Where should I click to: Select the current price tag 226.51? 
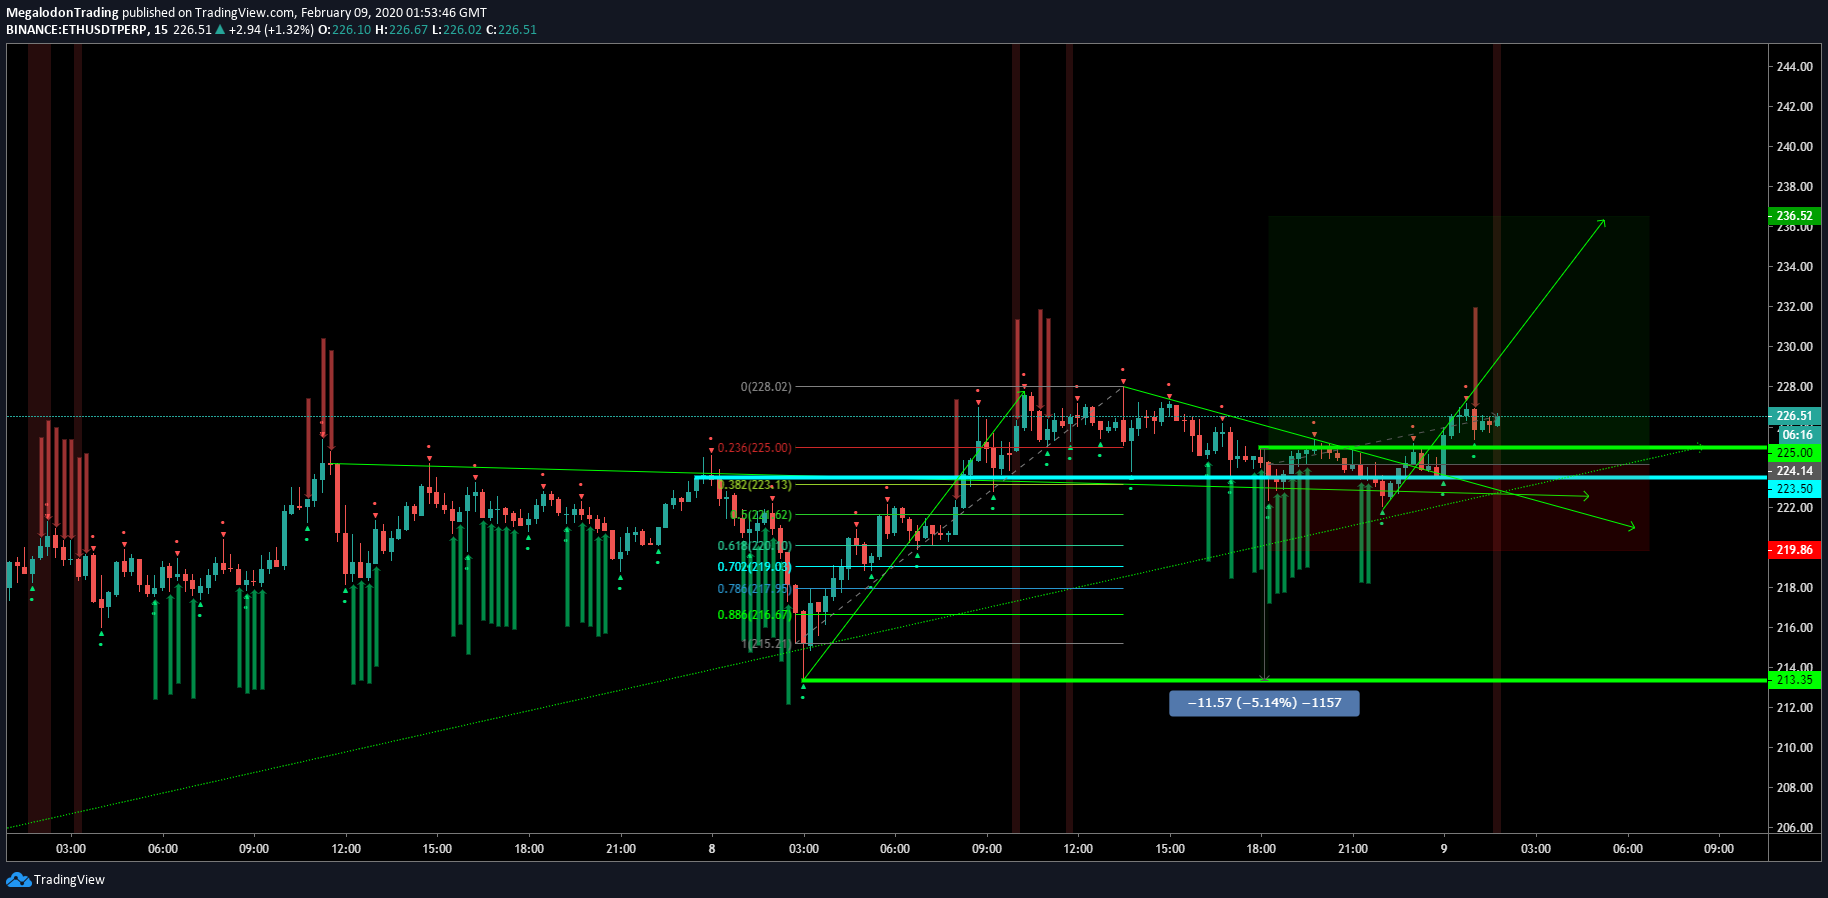pyautogui.click(x=1794, y=416)
